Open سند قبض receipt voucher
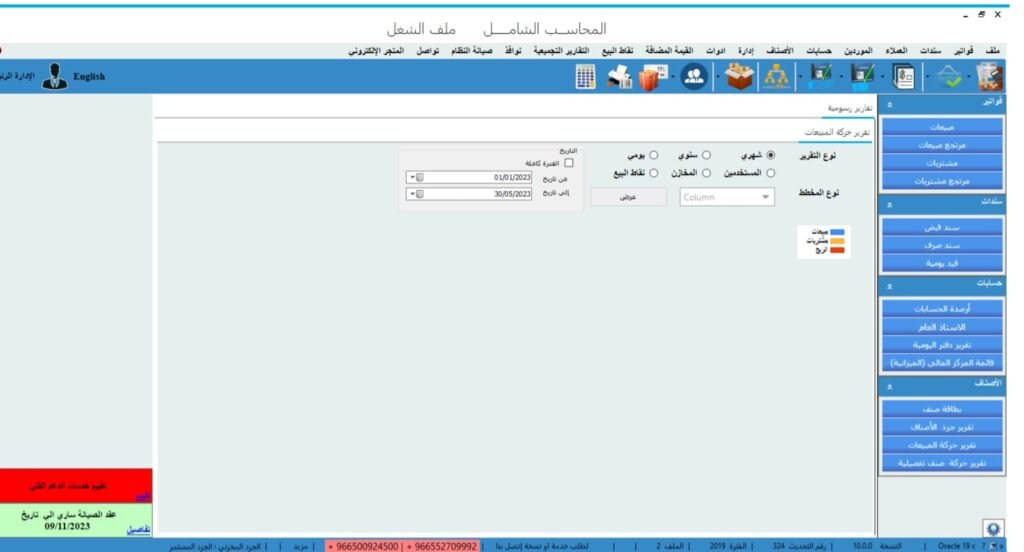1024x552 pixels. point(942,227)
